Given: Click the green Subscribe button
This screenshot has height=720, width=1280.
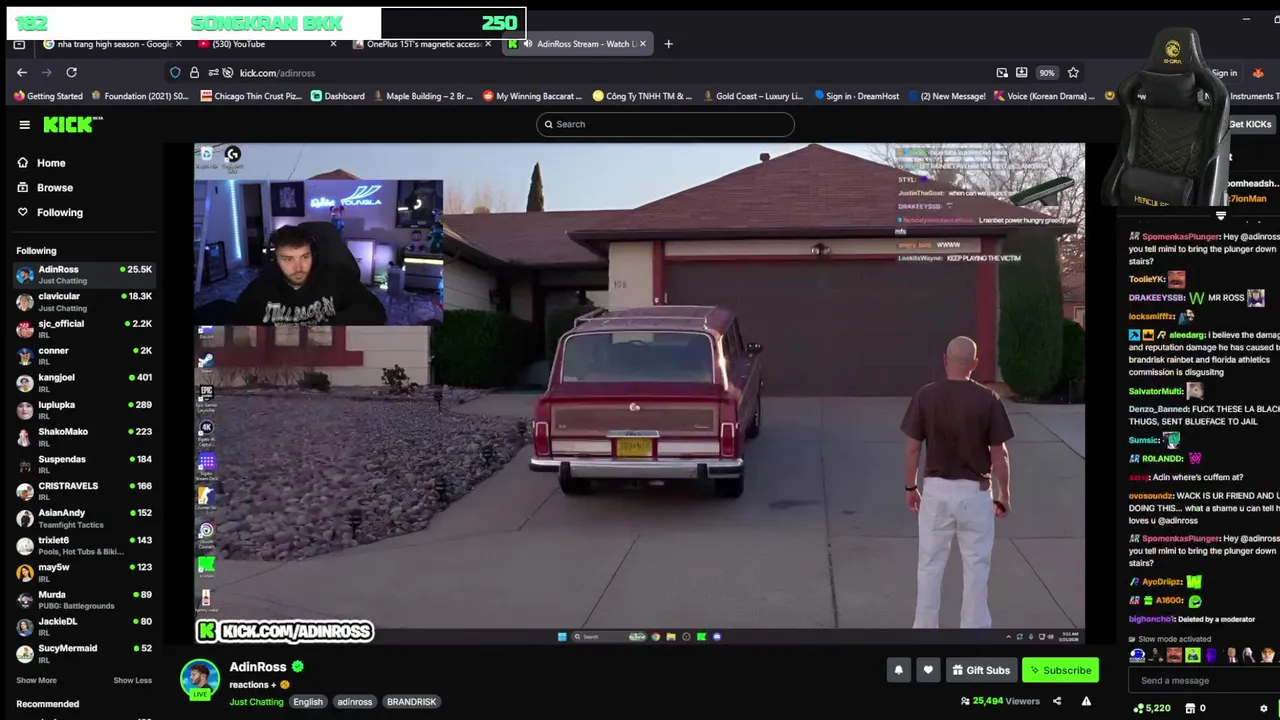Looking at the screenshot, I should pos(1060,670).
